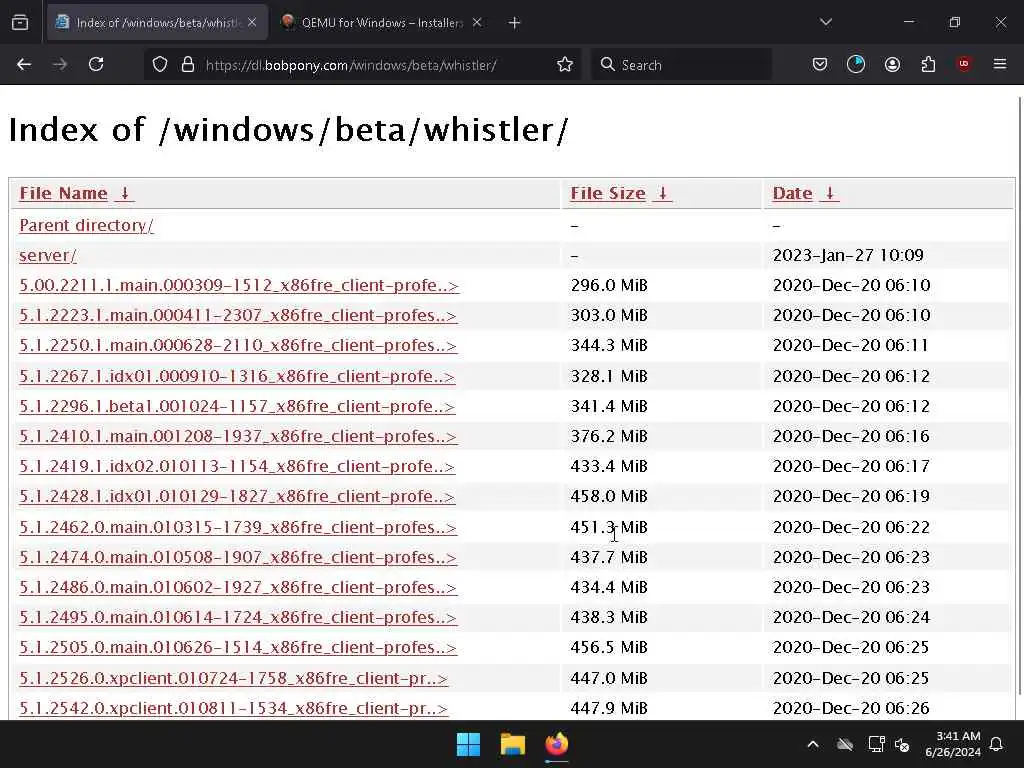This screenshot has width=1024, height=768.
Task: Sort descending using Date arrow
Action: tap(830, 193)
